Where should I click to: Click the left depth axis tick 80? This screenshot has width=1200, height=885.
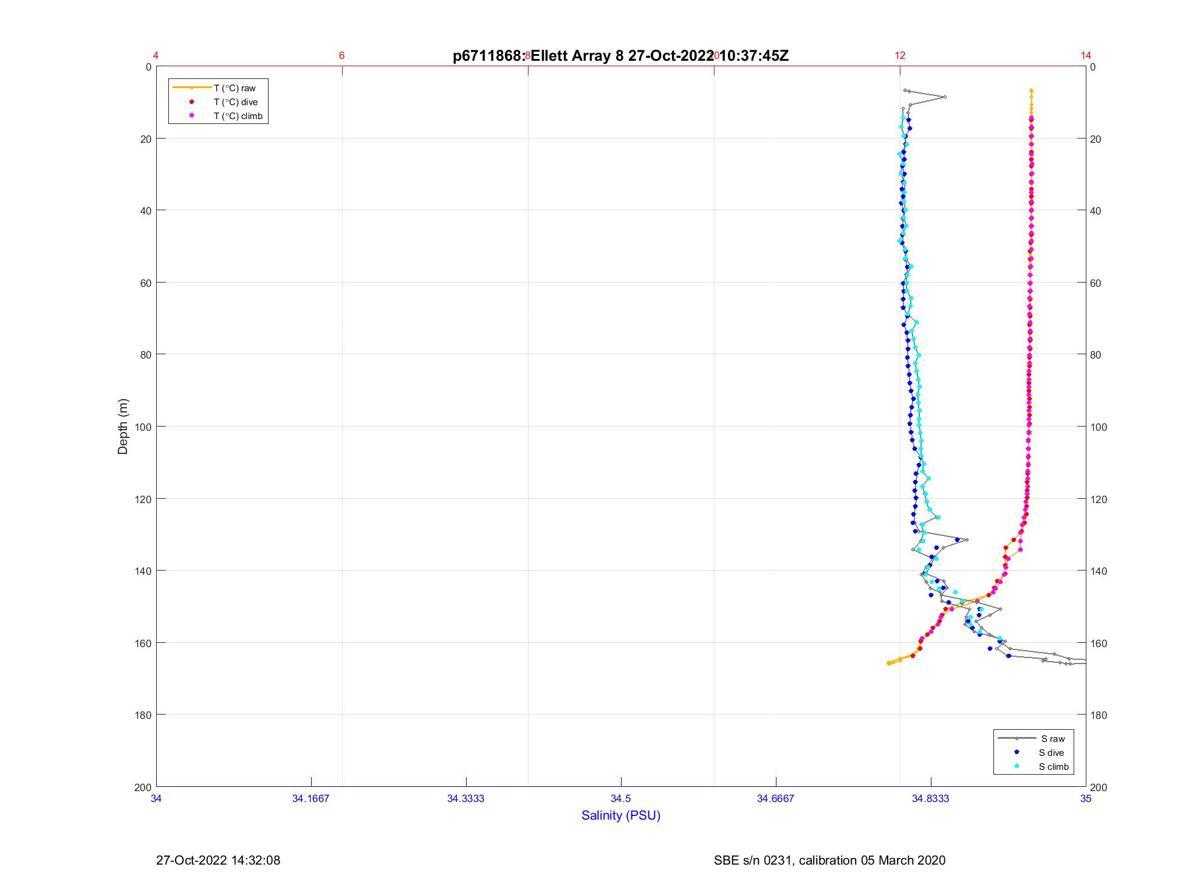point(147,355)
